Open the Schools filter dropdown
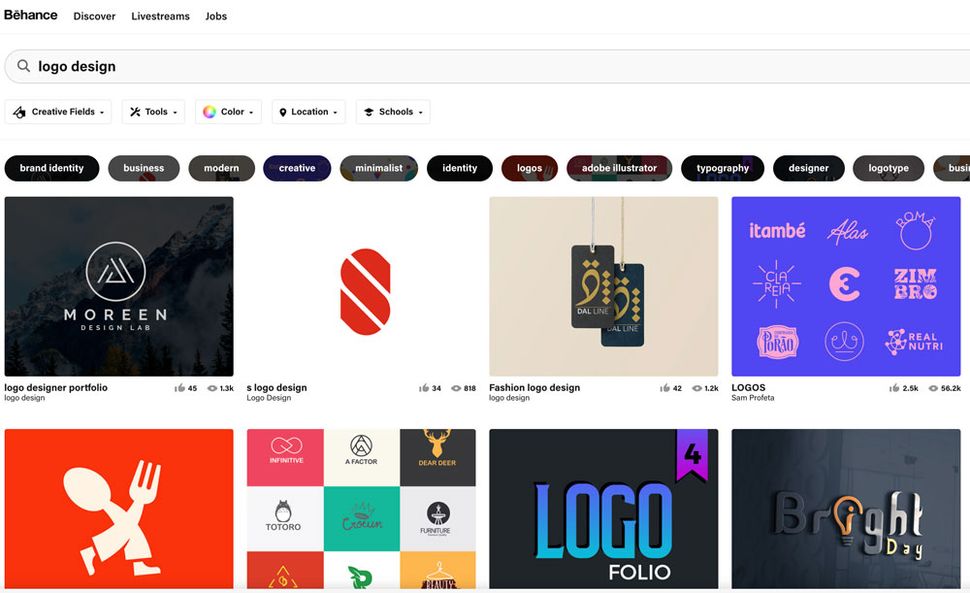The image size is (970, 593). point(393,112)
